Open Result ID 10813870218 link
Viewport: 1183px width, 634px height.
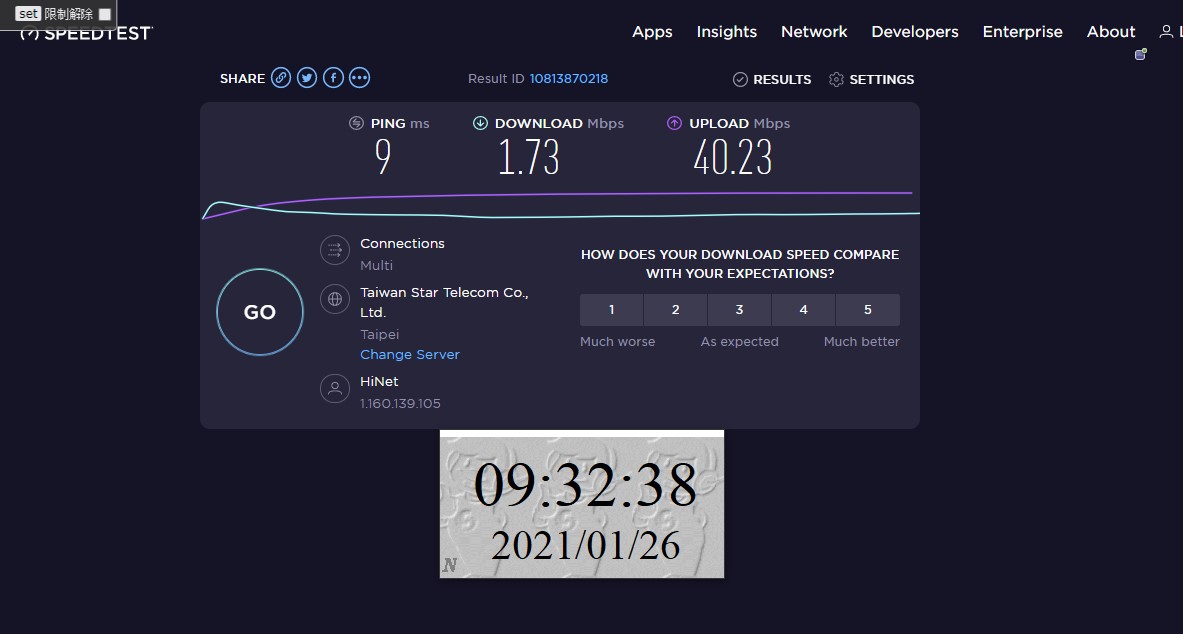click(569, 78)
